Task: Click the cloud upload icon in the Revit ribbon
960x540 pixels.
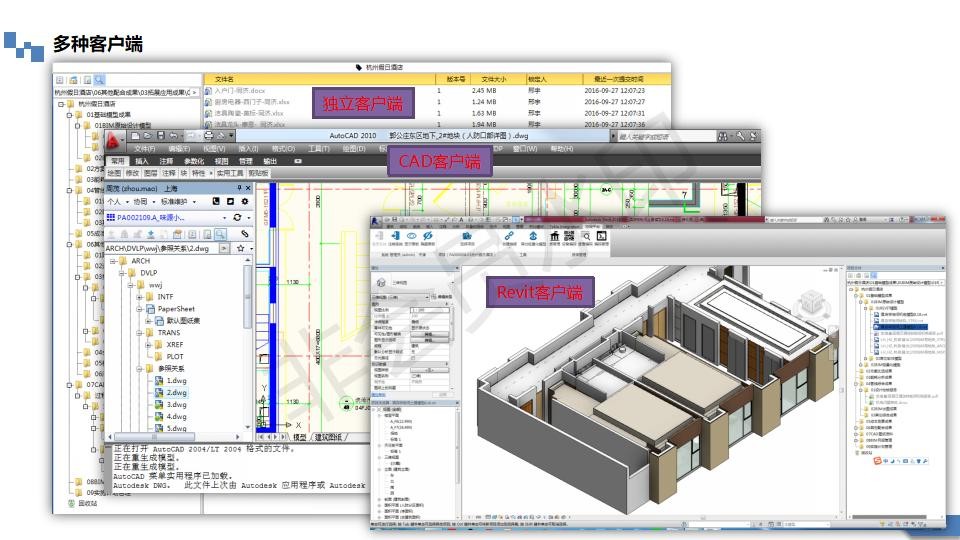Action: [533, 236]
